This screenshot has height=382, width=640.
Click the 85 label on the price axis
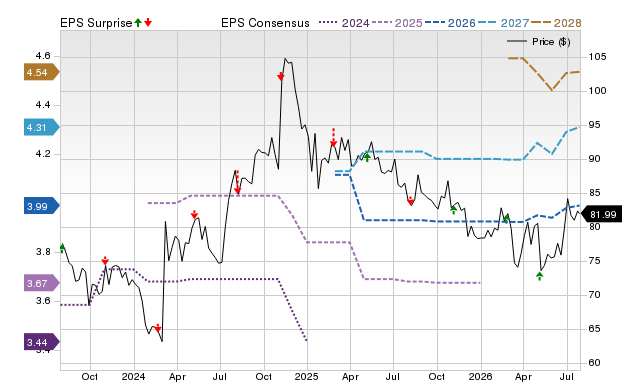[x=594, y=193]
